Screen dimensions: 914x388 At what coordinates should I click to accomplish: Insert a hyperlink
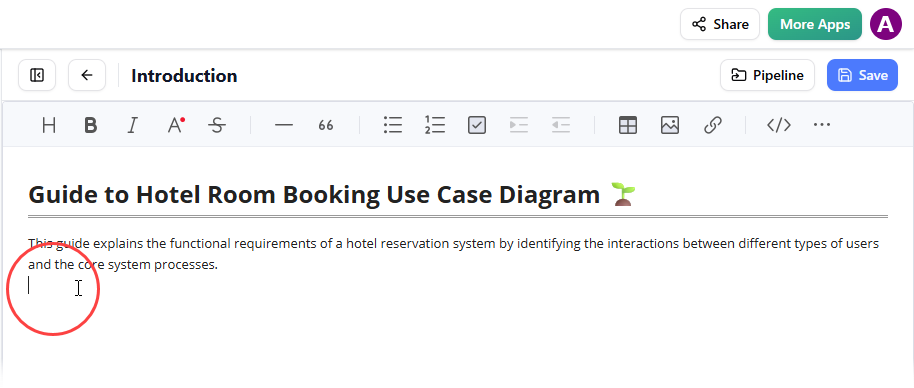[x=712, y=125]
